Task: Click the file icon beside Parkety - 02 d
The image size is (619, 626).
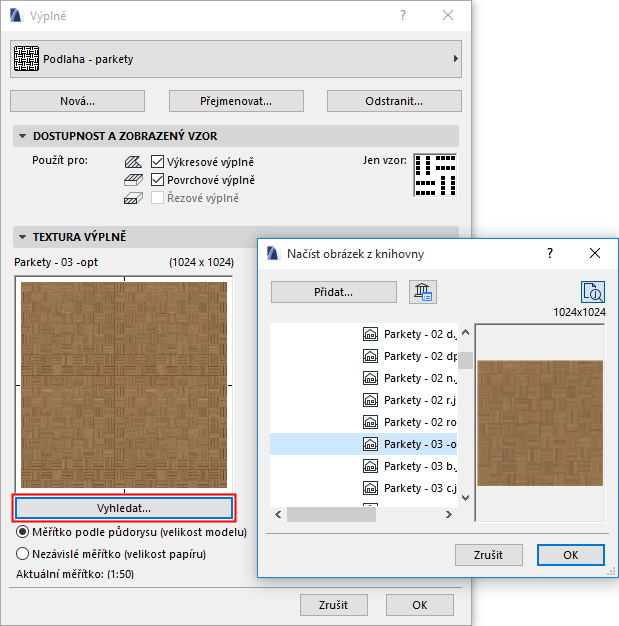Action: 370,334
